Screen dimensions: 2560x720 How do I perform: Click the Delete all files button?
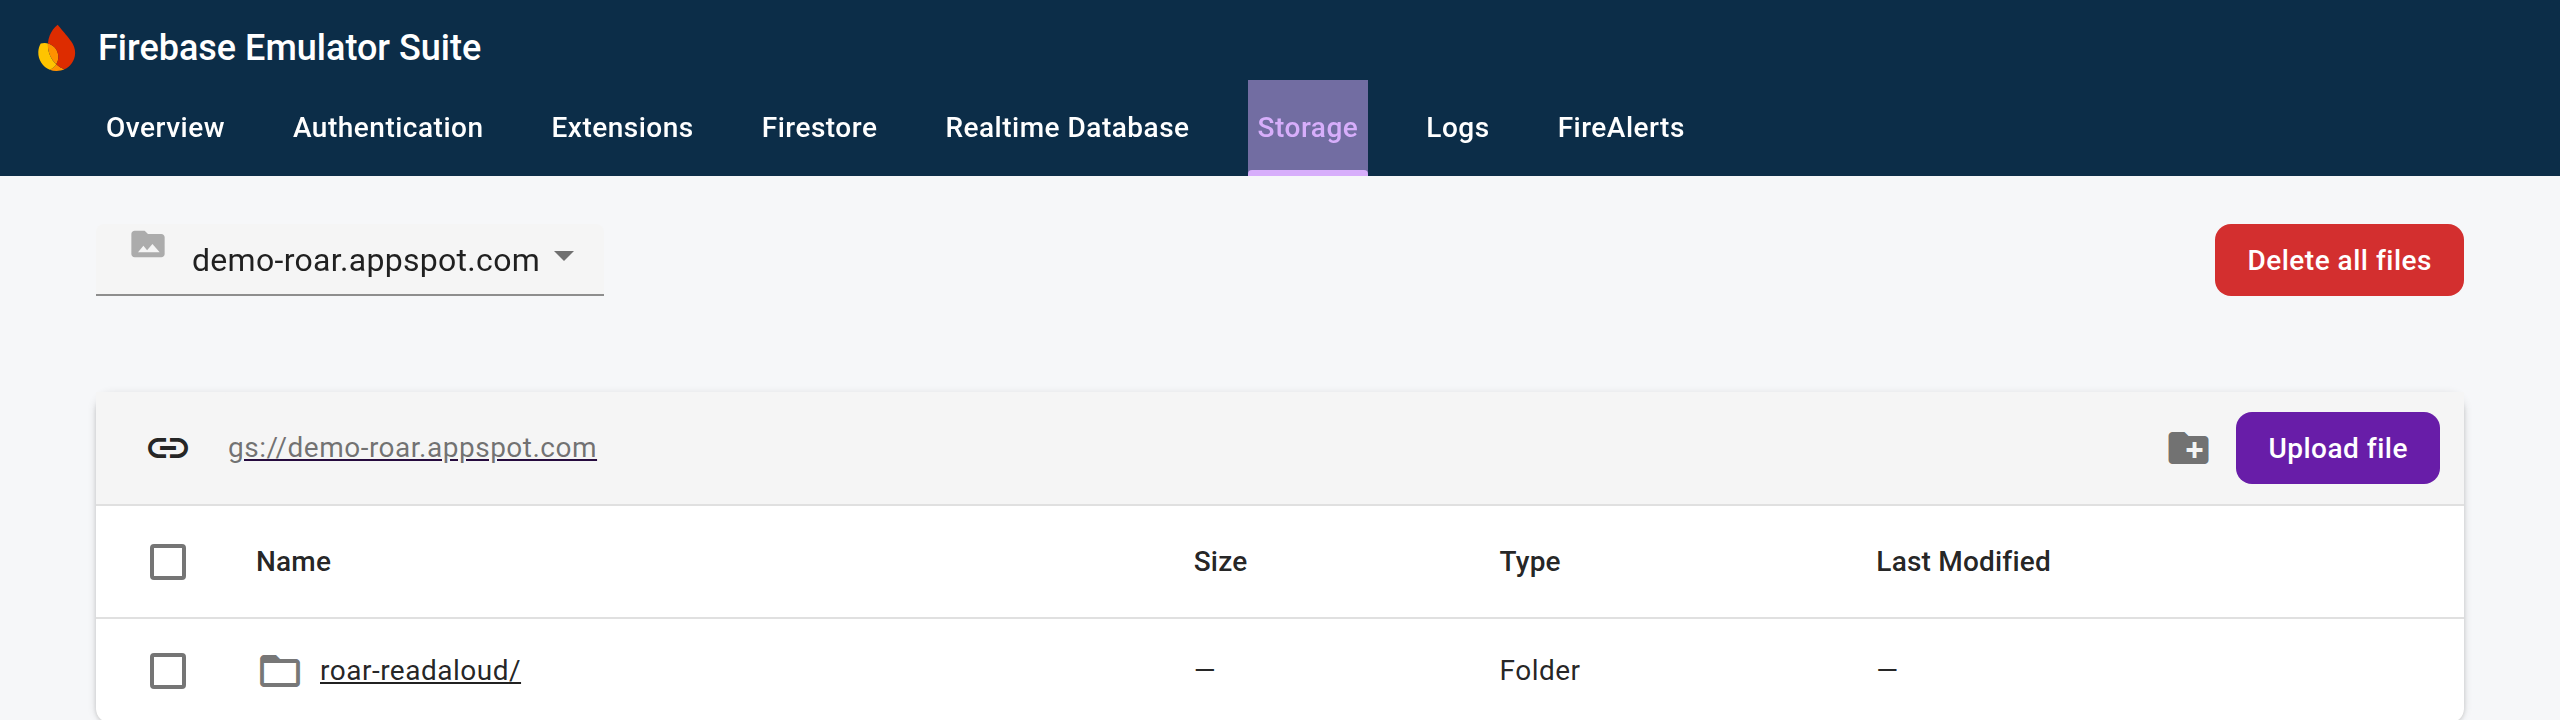(2339, 260)
